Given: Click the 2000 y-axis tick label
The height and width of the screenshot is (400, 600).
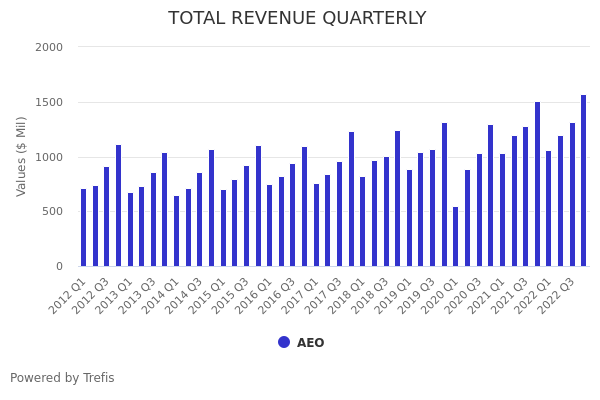Looking at the screenshot, I should pos(49,47).
